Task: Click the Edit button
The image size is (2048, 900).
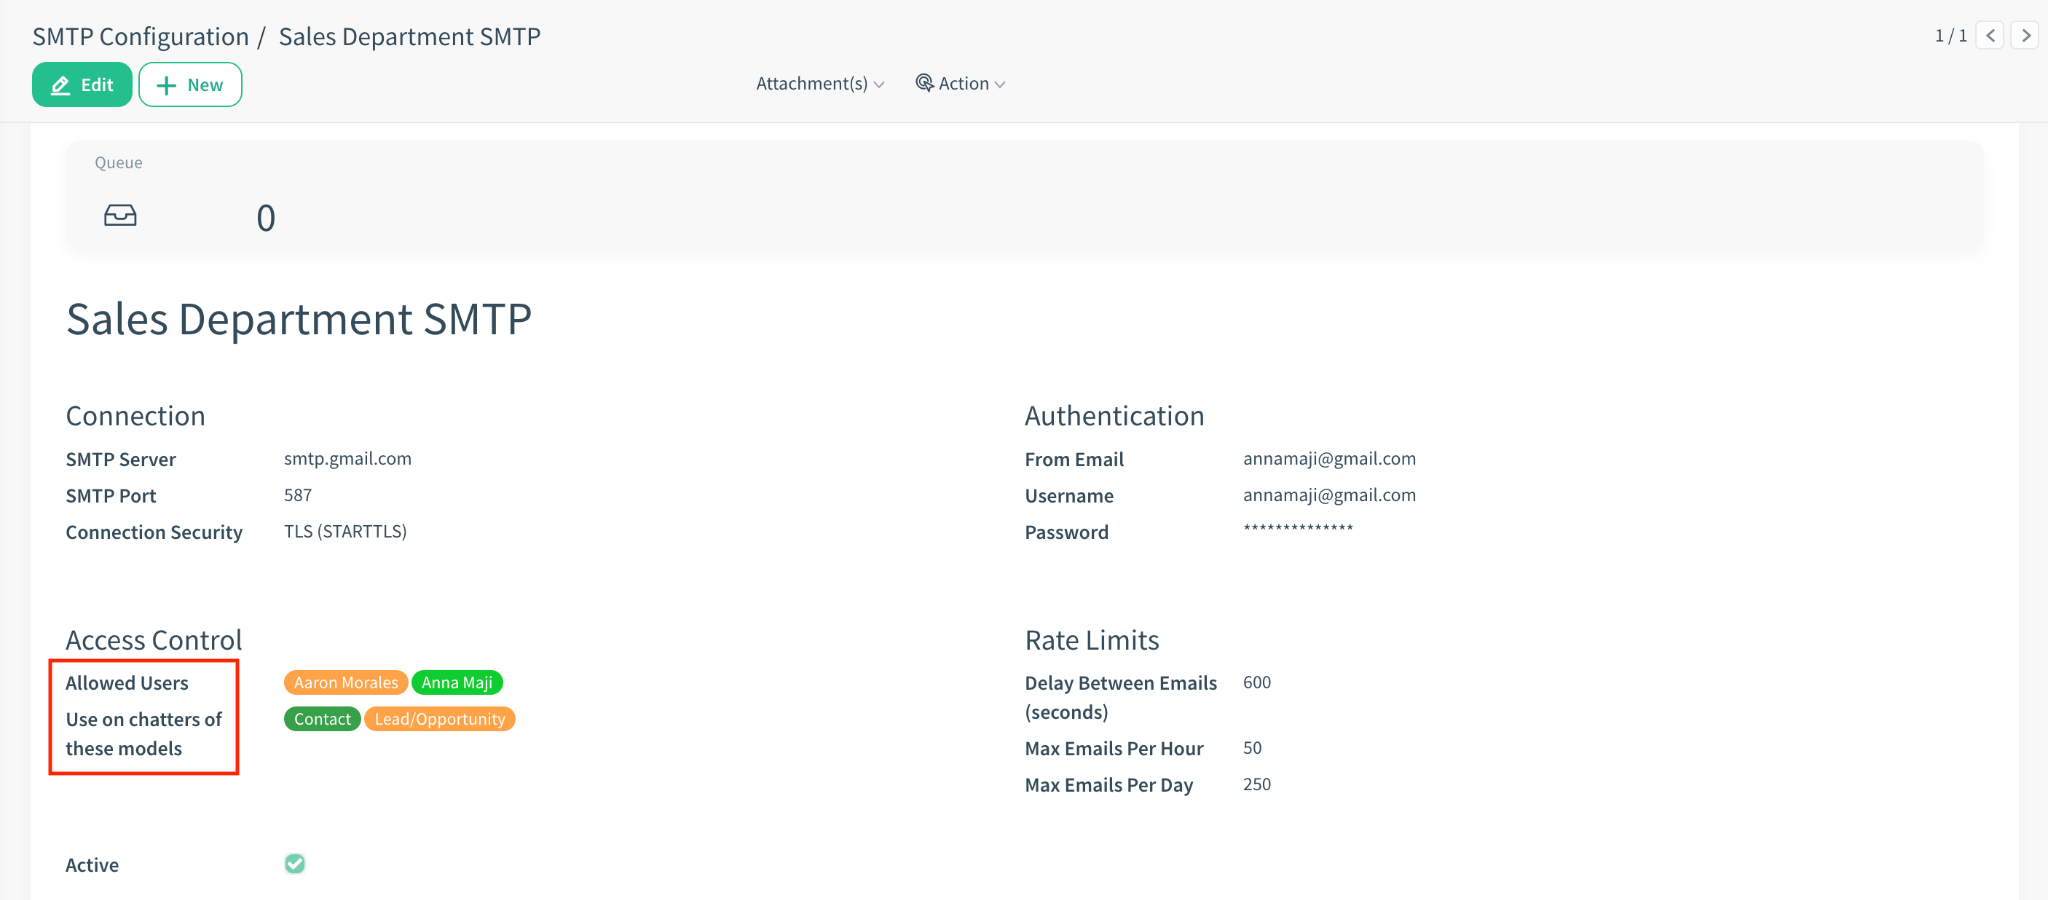Action: coord(82,84)
